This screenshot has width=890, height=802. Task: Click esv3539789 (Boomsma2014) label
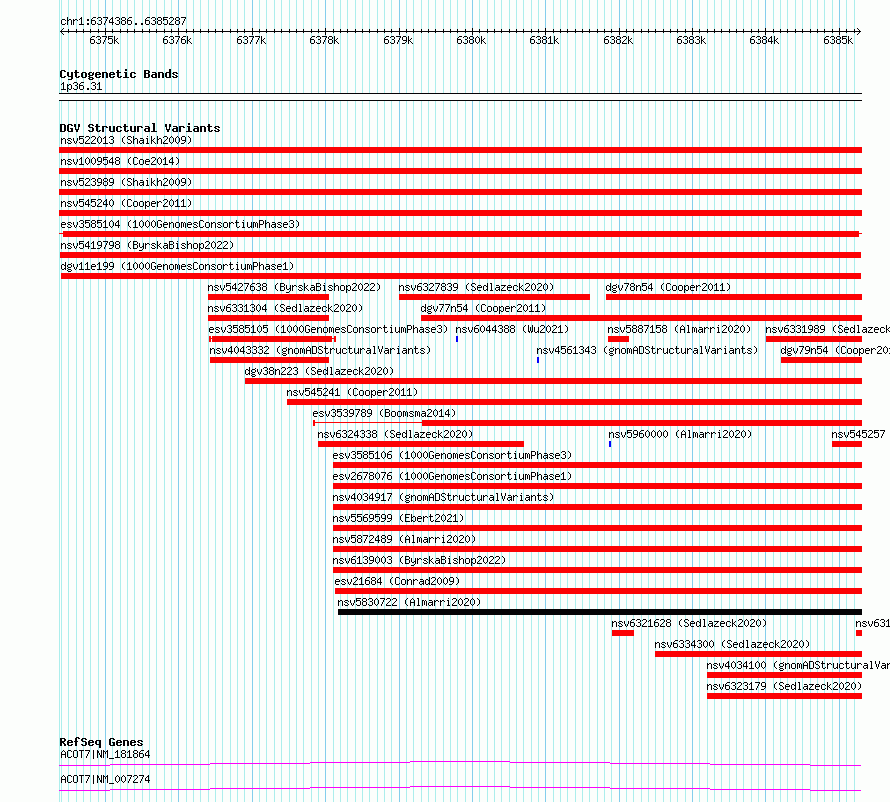(384, 413)
